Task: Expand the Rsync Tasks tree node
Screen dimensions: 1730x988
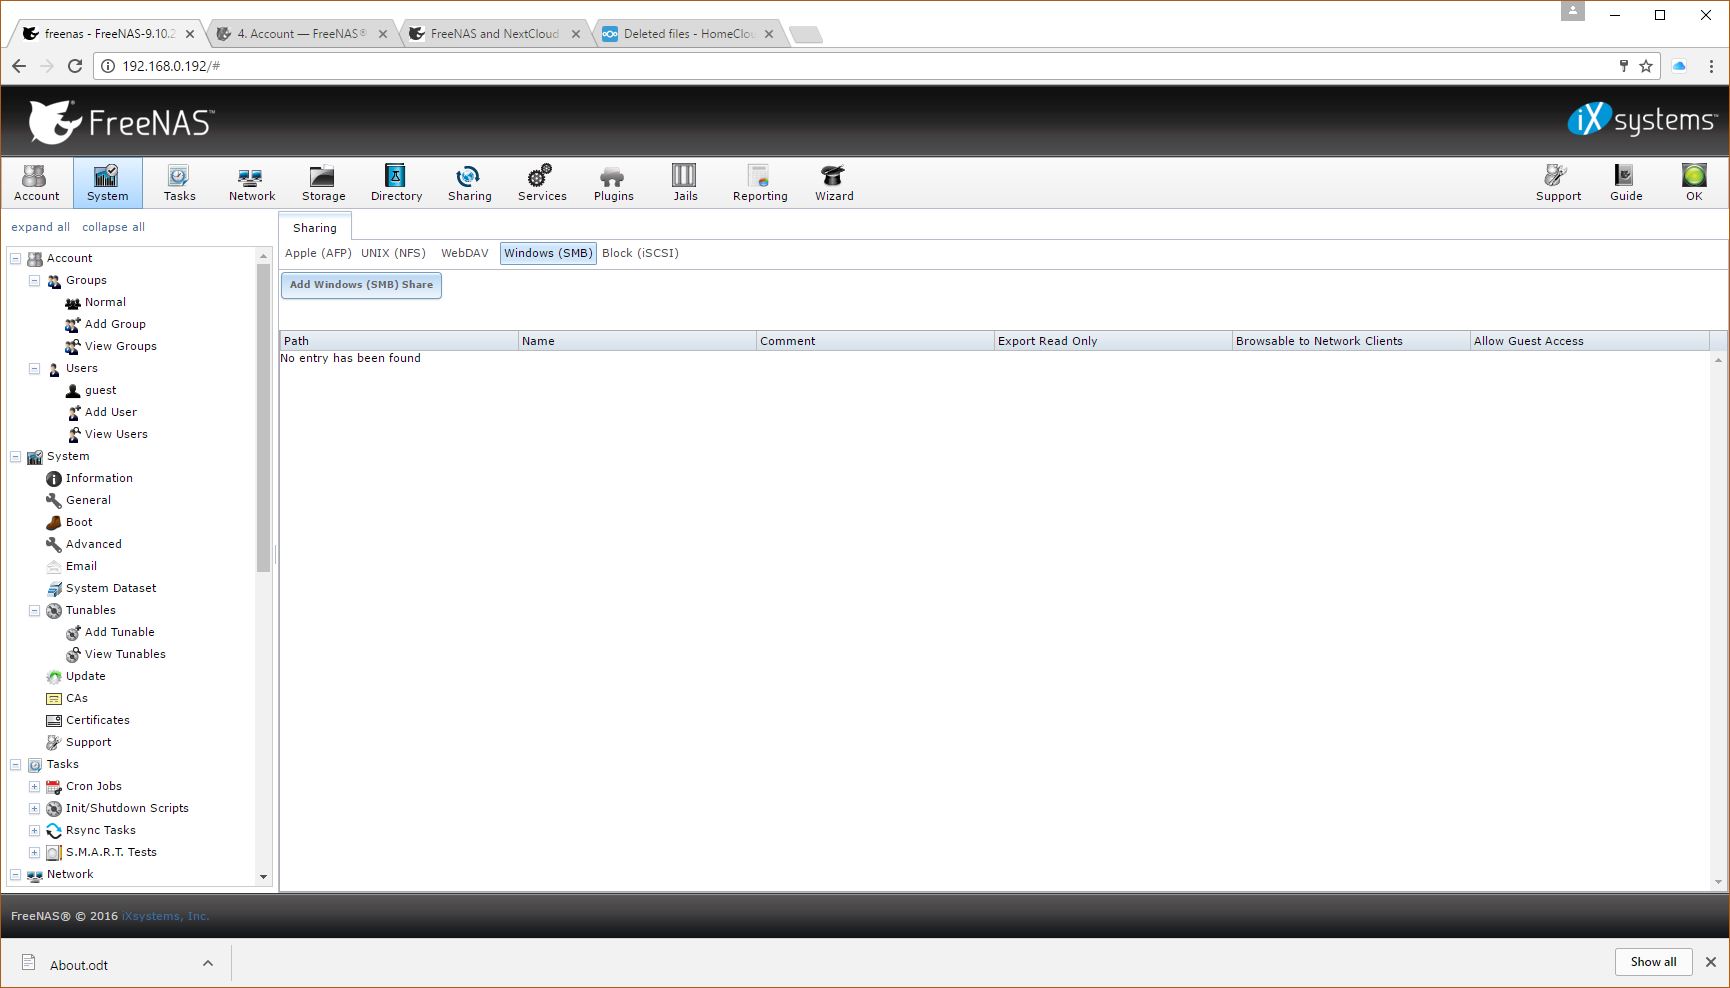Action: click(x=35, y=830)
